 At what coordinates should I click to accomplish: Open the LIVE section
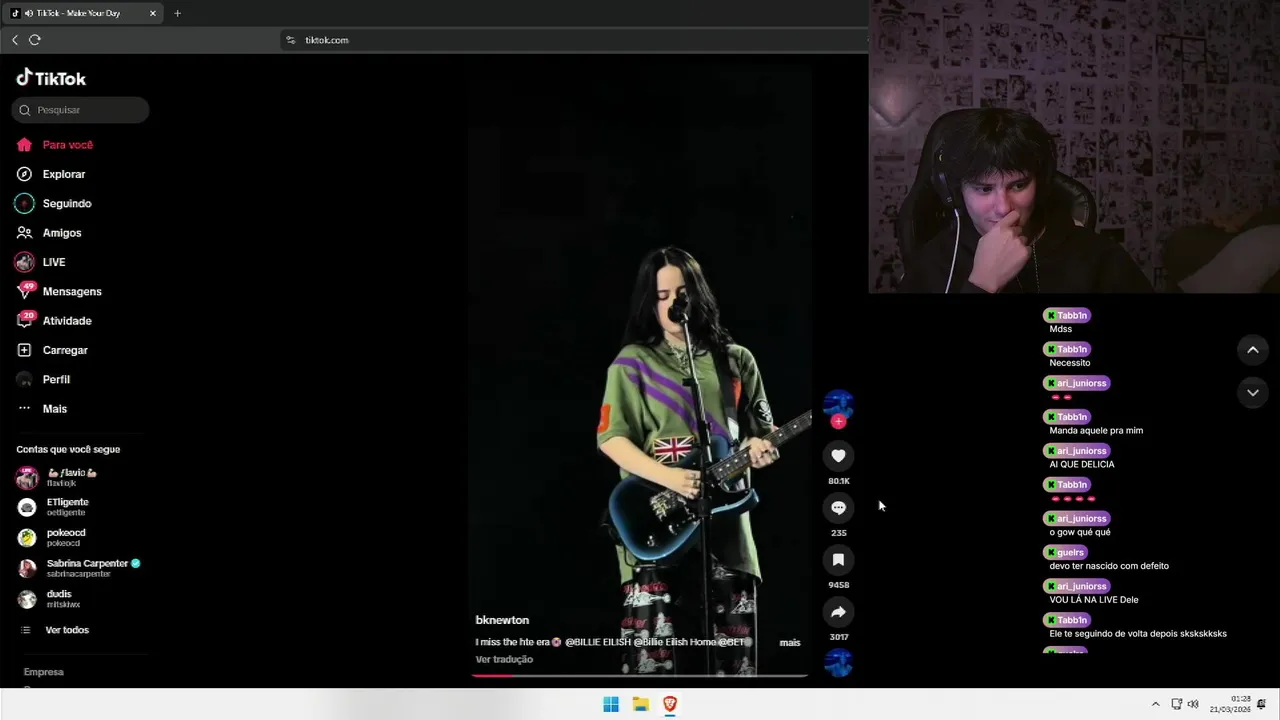(x=53, y=262)
